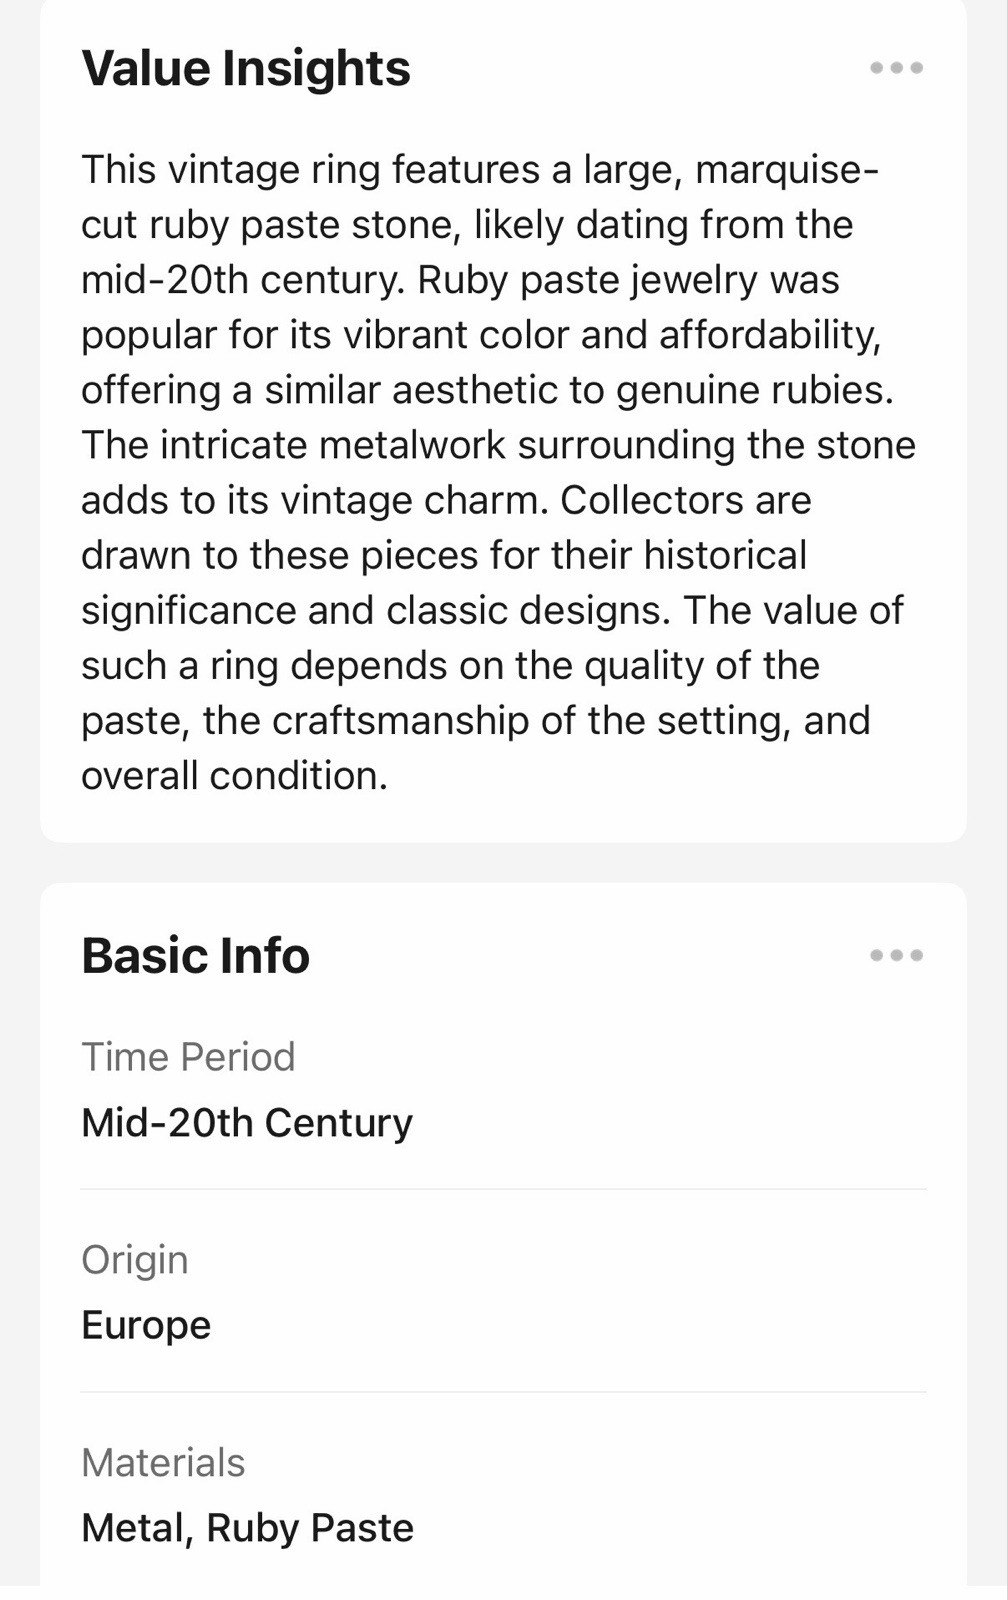Tap the Origin field label
This screenshot has width=1007, height=1600.
point(135,1260)
